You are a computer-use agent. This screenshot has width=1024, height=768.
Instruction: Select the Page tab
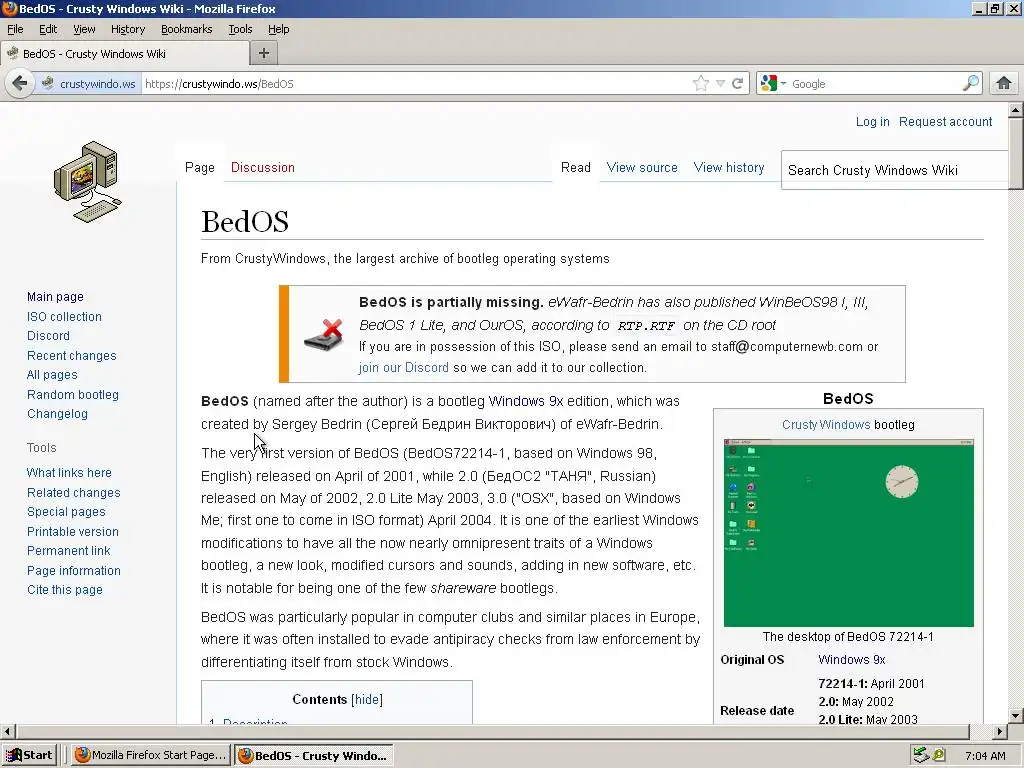point(200,167)
